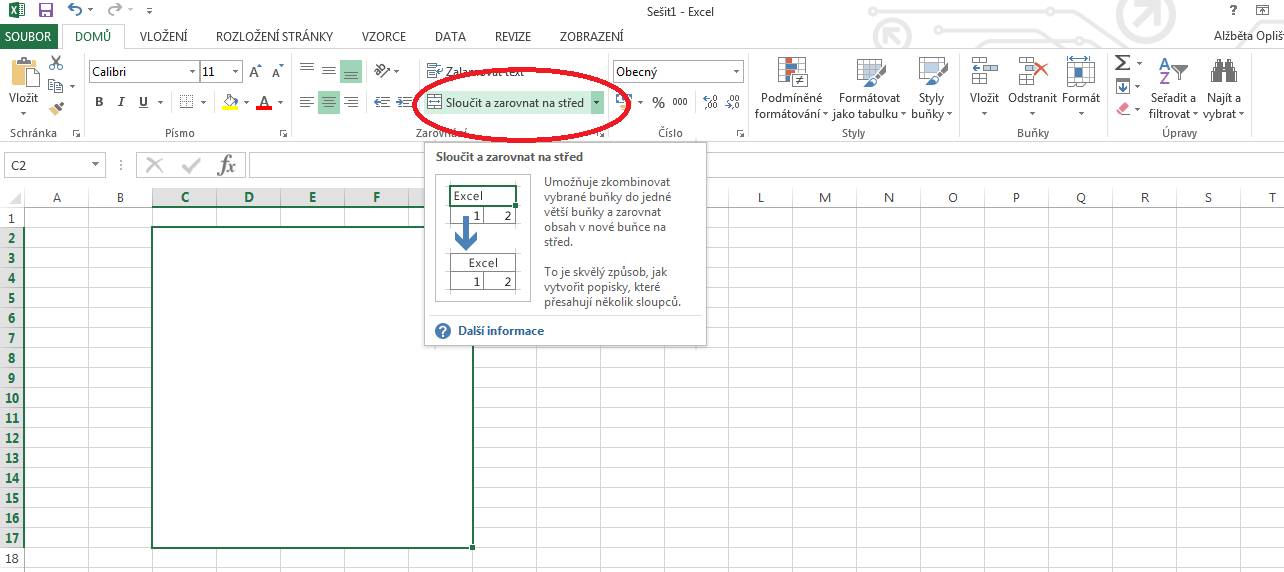The height and width of the screenshot is (572, 1284).
Task: Click the AutoSum sigma icon
Action: click(1122, 63)
